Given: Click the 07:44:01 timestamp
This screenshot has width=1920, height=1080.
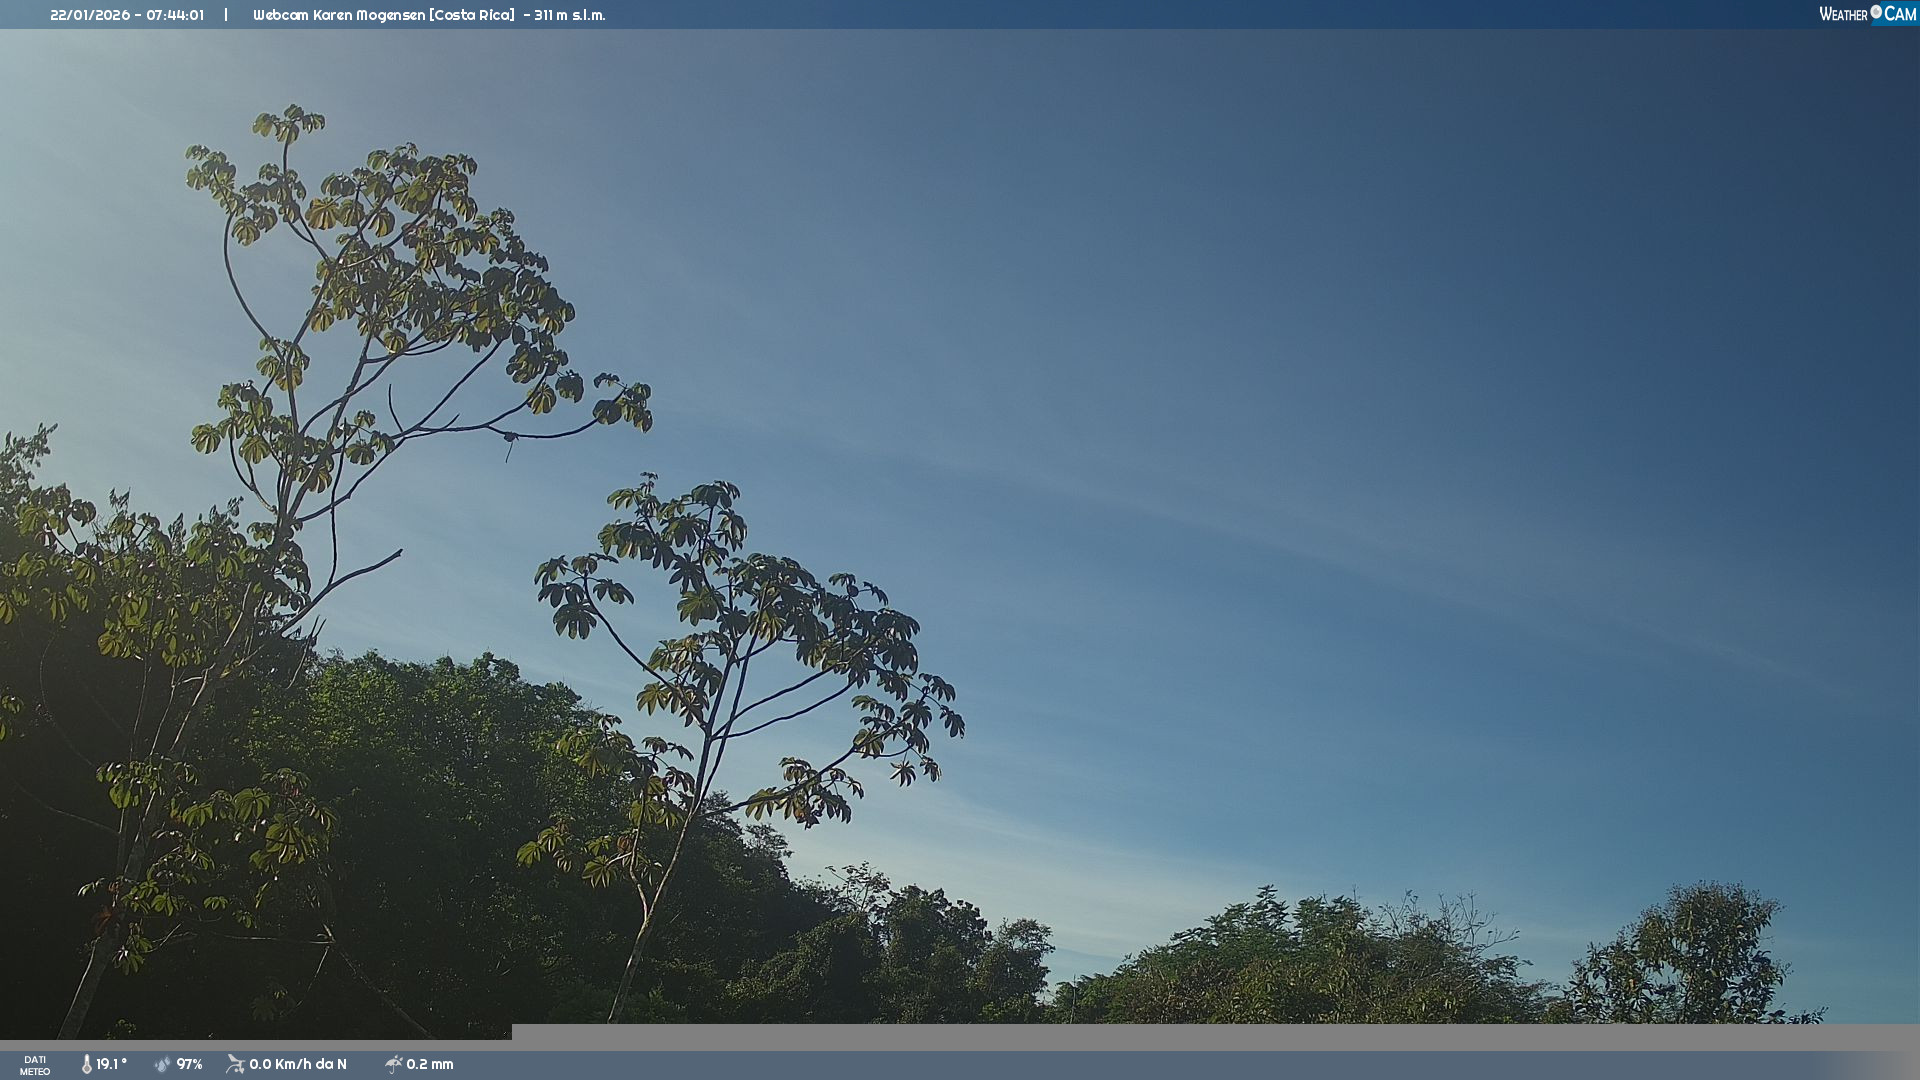Looking at the screenshot, I should (175, 15).
